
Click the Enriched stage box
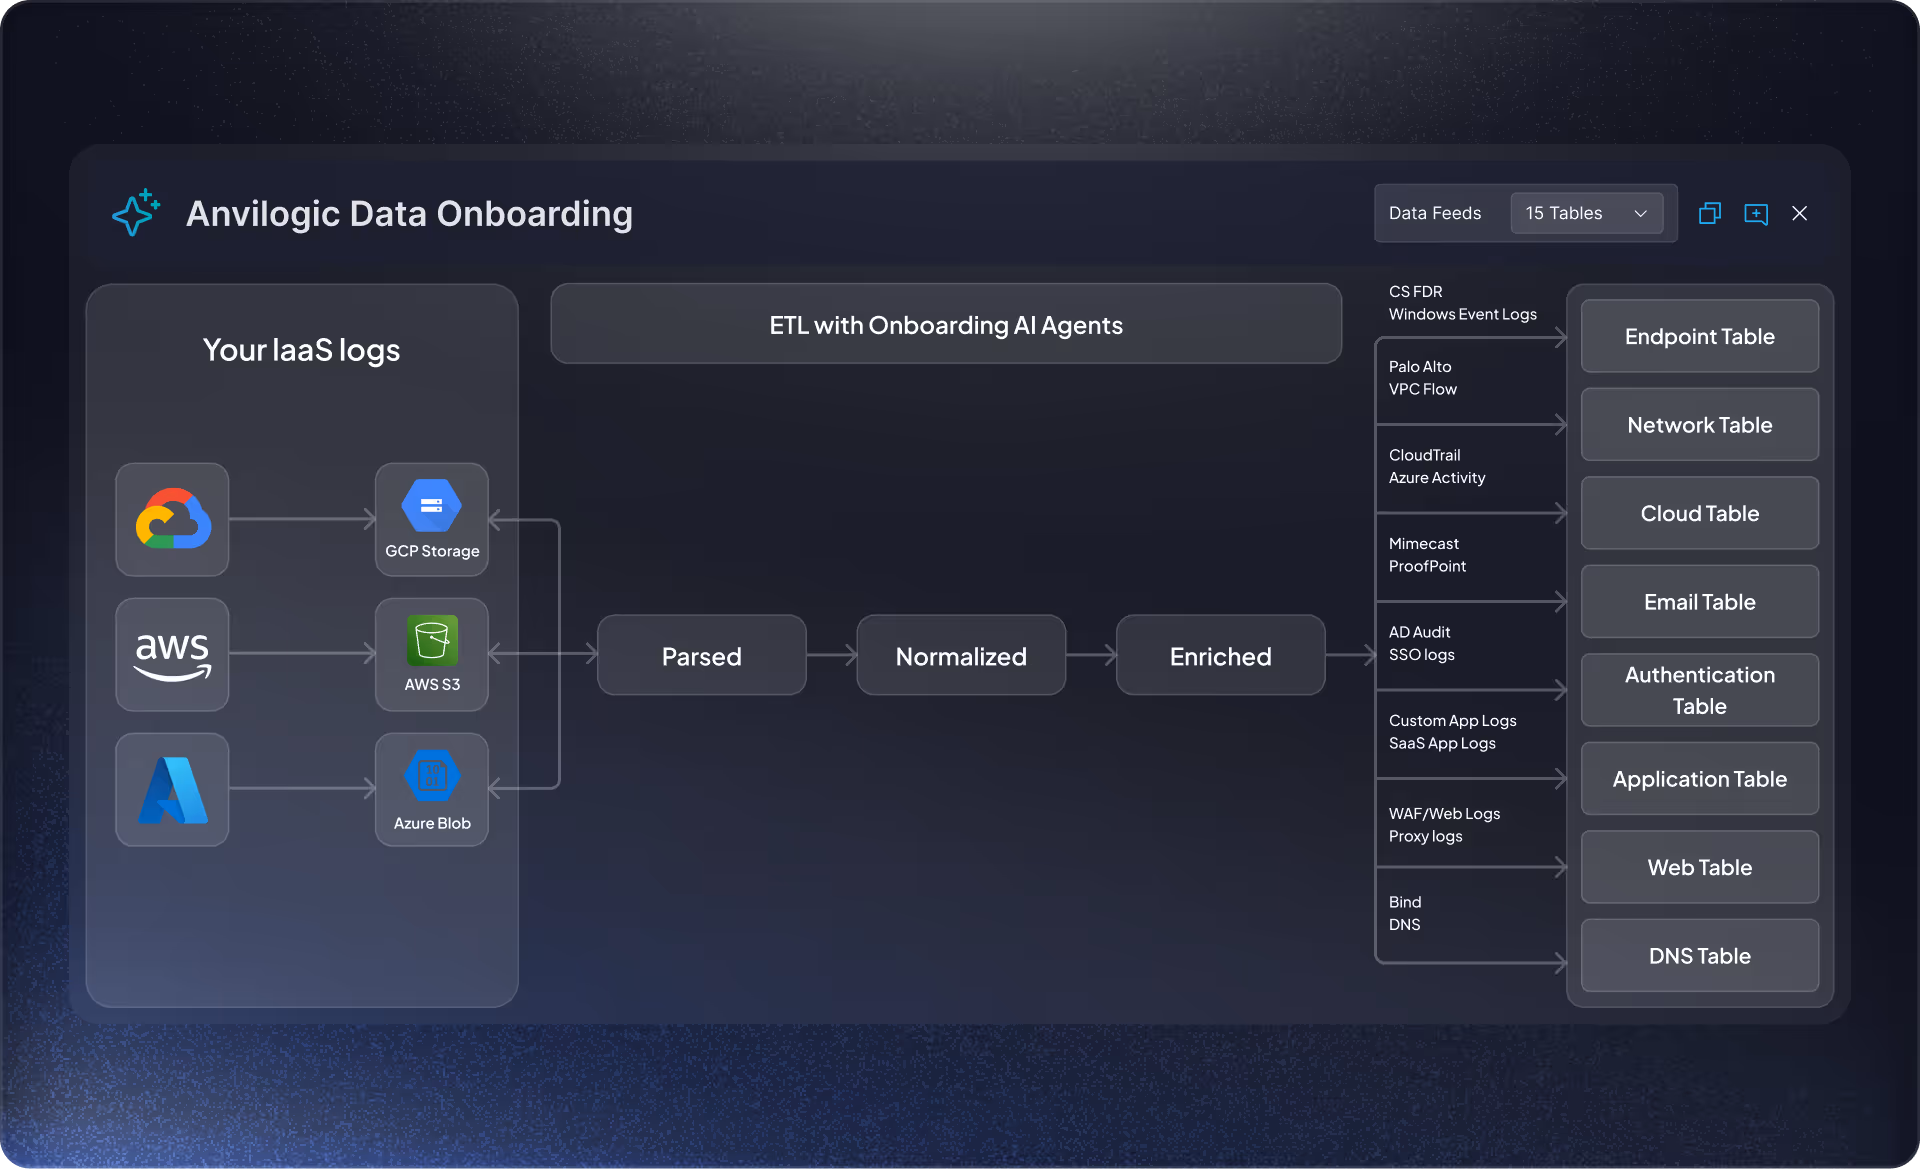[1220, 656]
